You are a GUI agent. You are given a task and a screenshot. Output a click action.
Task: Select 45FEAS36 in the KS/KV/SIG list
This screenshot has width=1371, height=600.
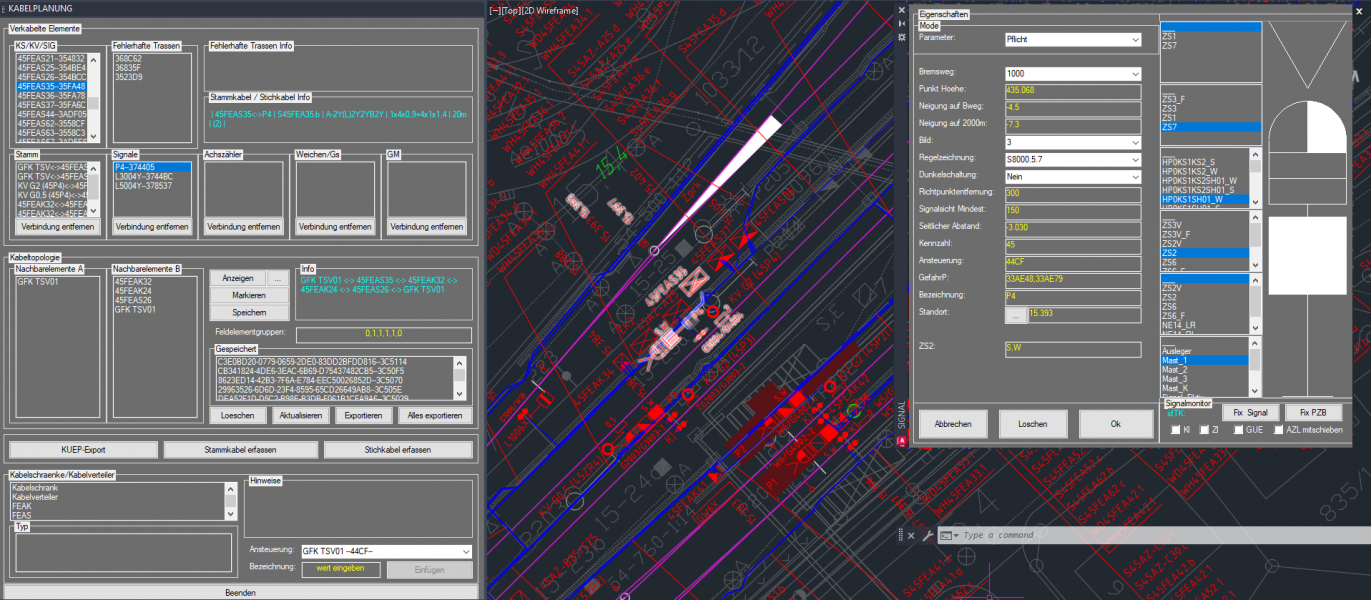pos(51,96)
